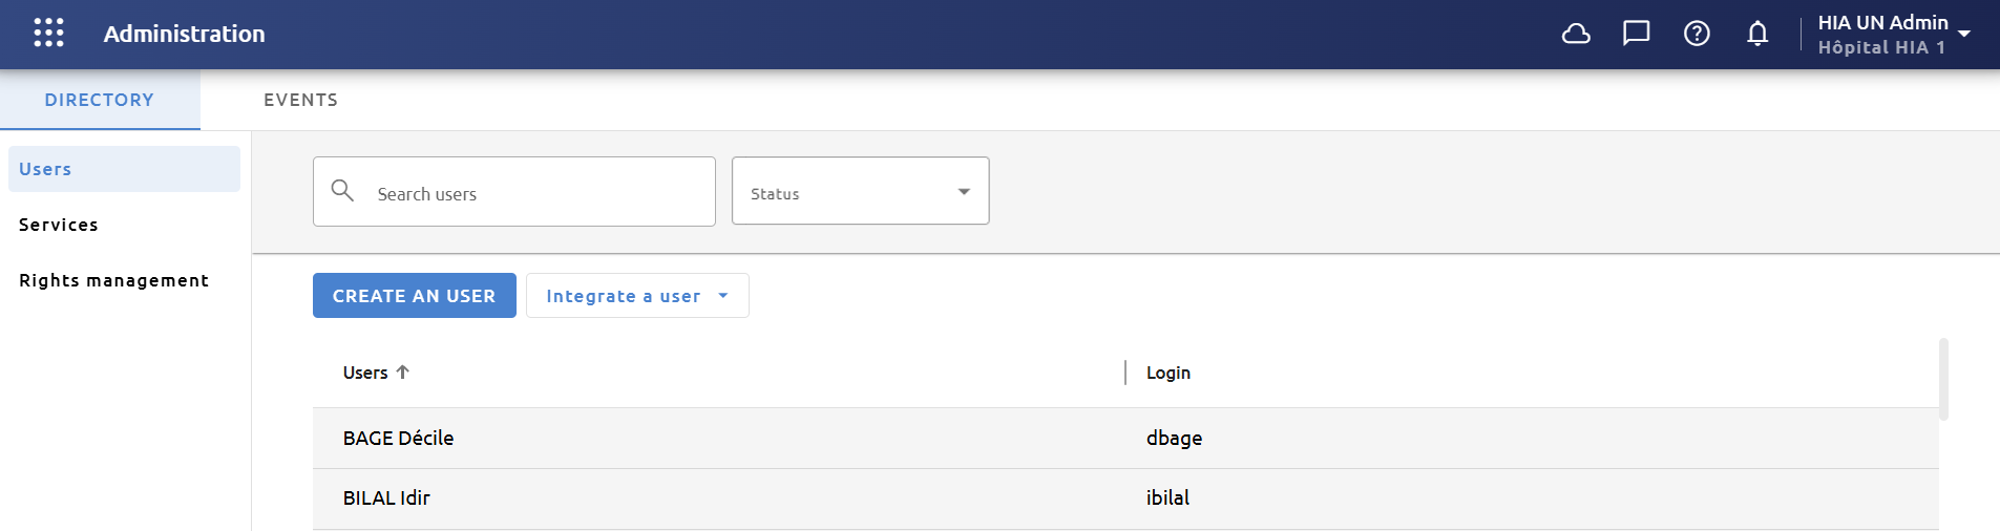Select the Directory tab
Image resolution: width=2000 pixels, height=531 pixels.
pyautogui.click(x=100, y=100)
